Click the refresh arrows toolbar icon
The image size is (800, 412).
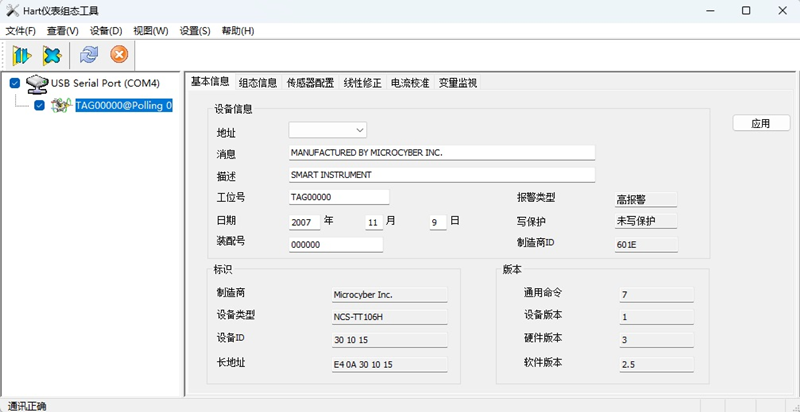(x=89, y=55)
